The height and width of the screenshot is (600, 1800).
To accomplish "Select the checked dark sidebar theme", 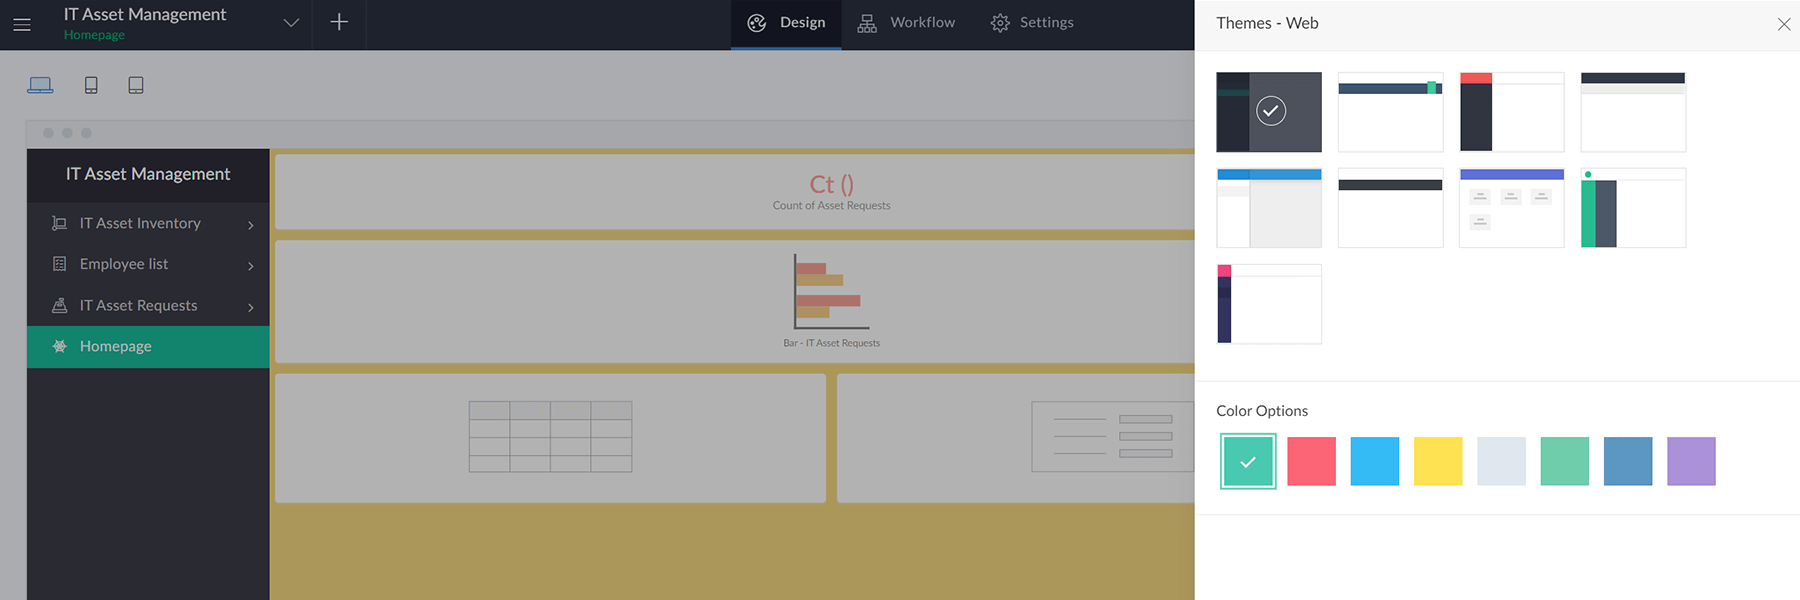I will tap(1269, 112).
